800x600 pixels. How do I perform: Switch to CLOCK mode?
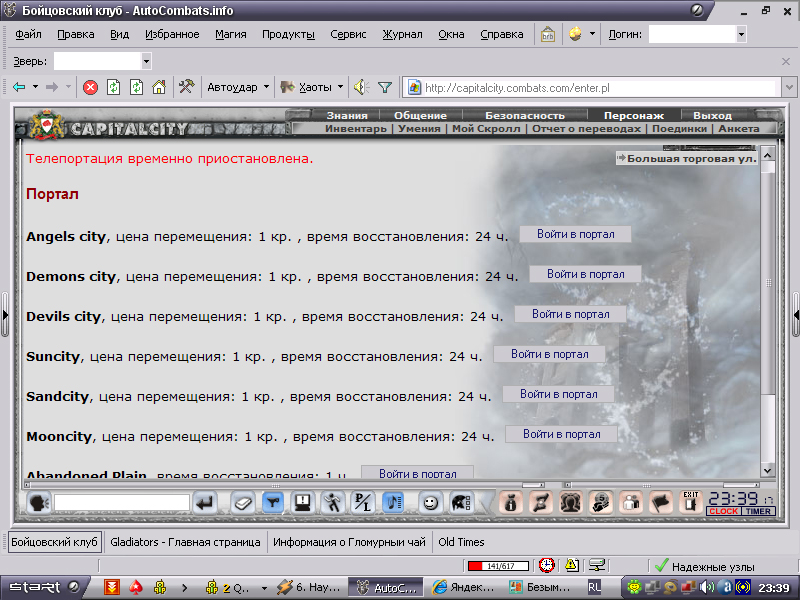point(723,511)
